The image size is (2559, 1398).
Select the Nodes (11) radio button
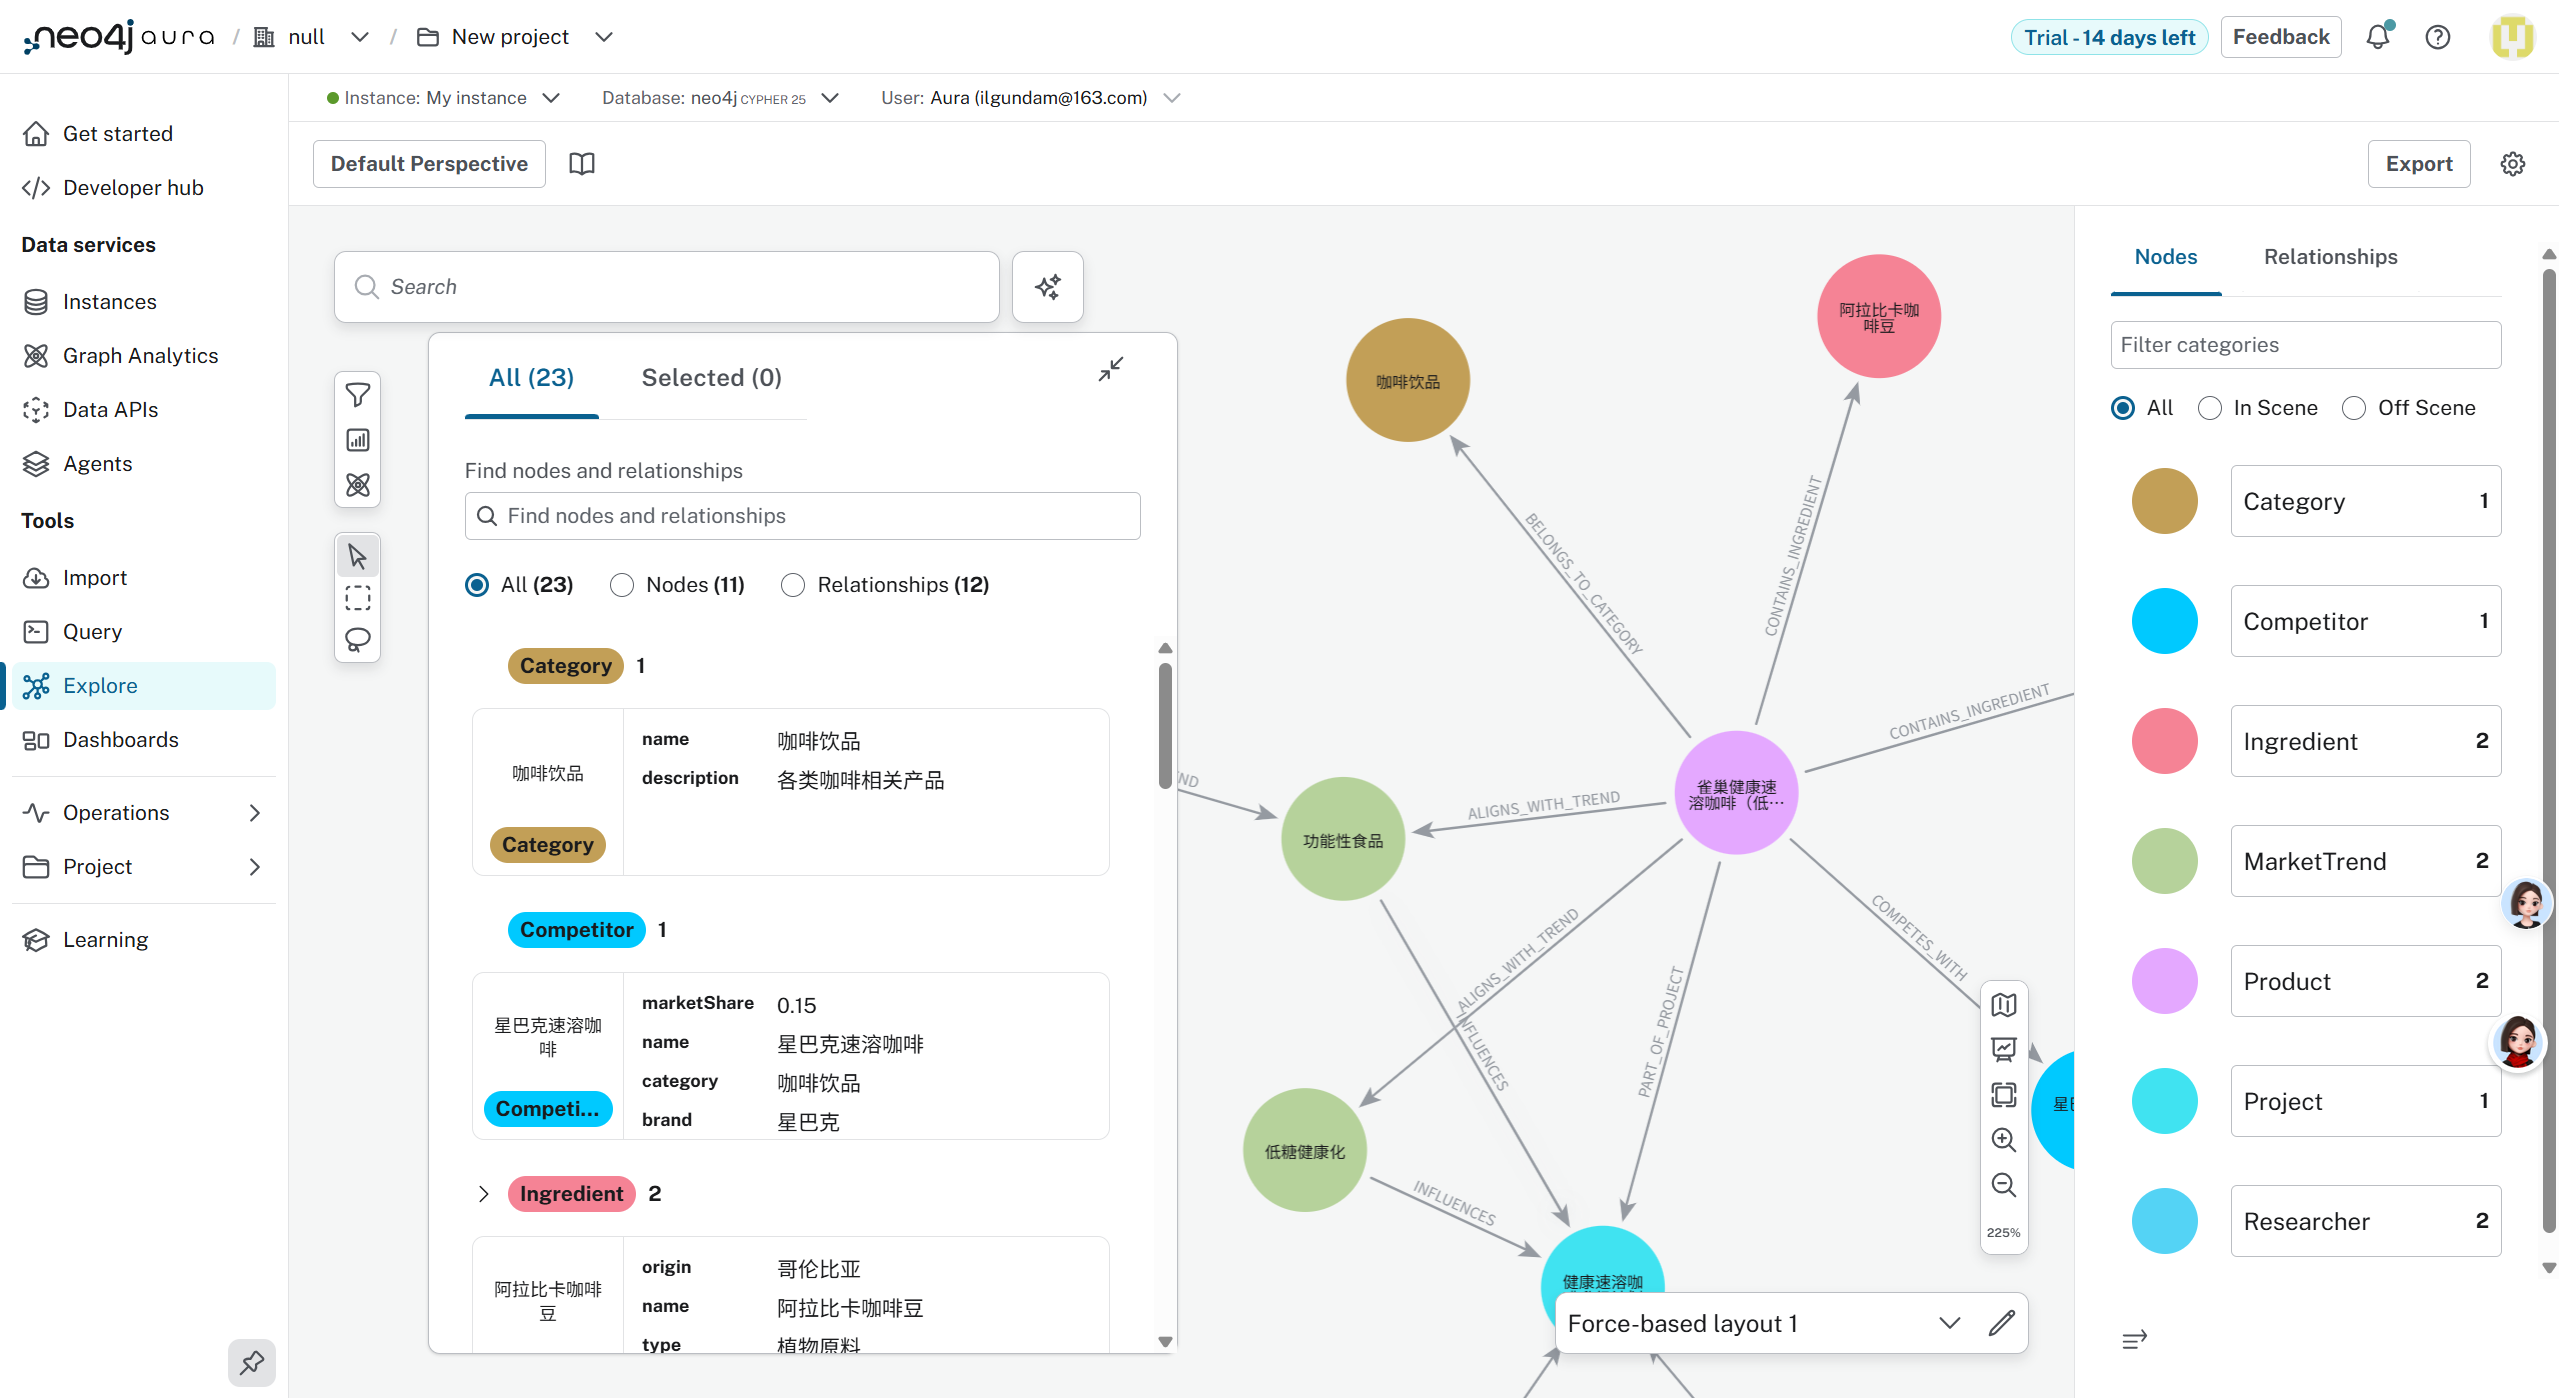[622, 585]
